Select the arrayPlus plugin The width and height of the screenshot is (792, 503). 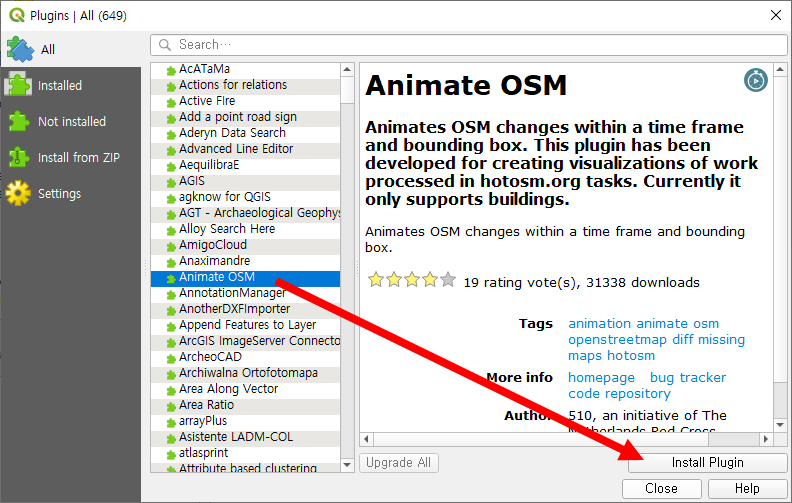pyautogui.click(x=245, y=422)
